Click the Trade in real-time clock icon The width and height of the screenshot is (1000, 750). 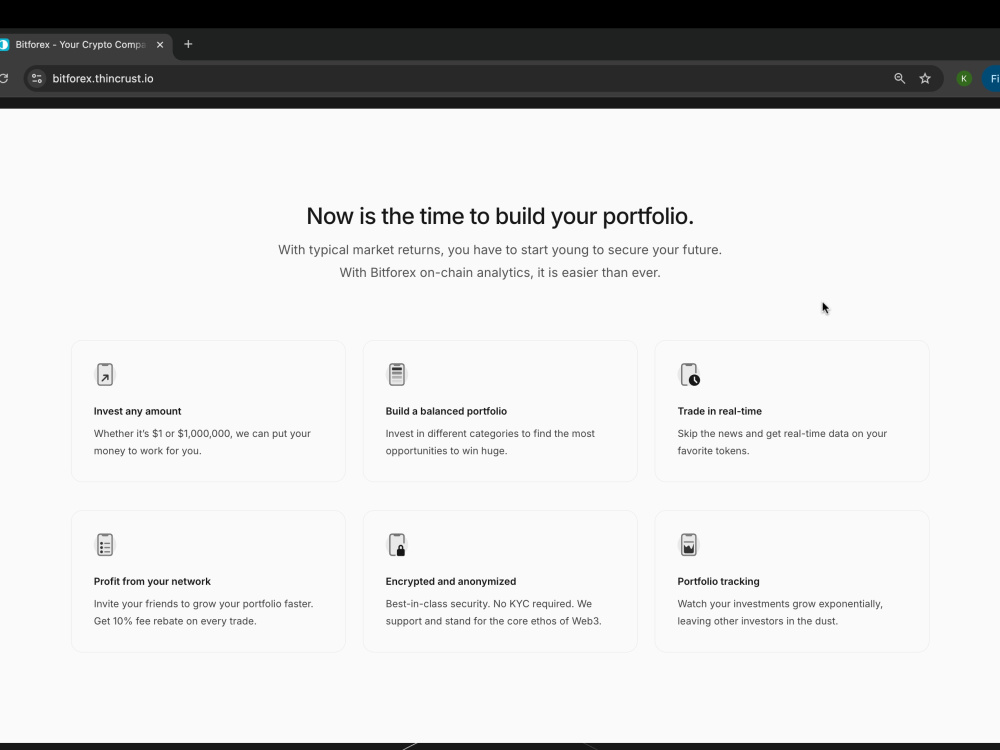[689, 374]
